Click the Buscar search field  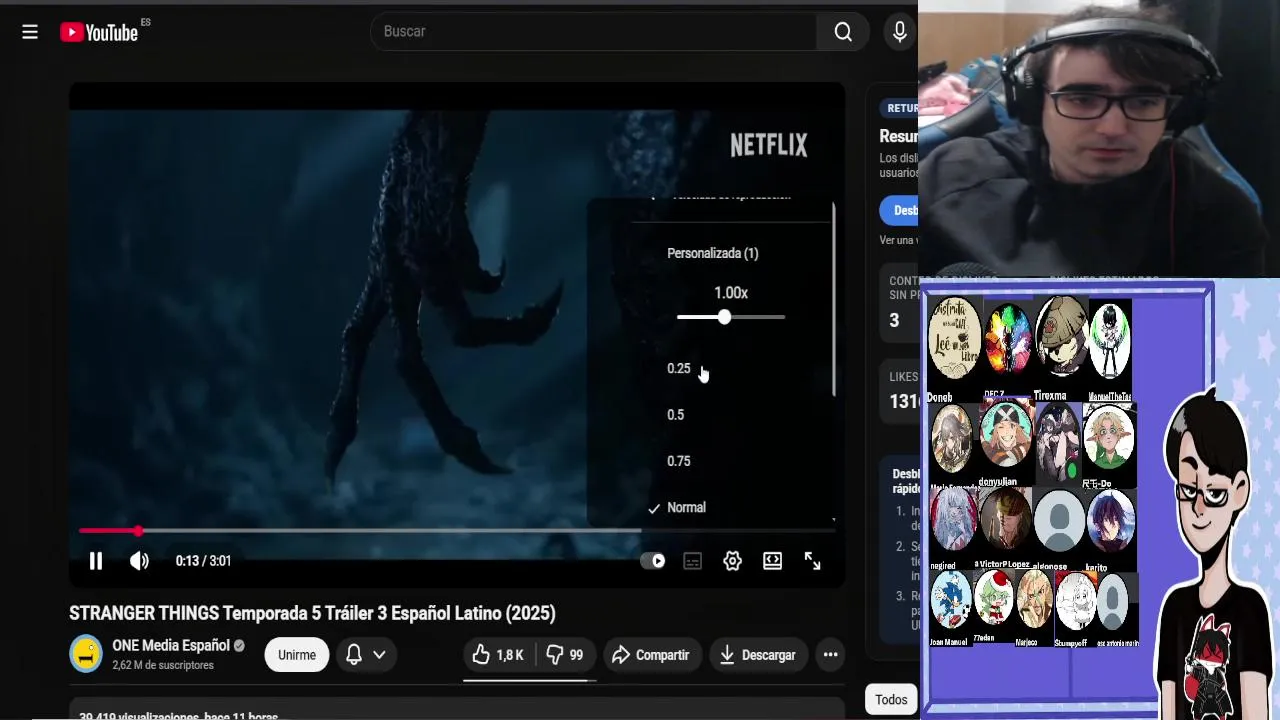point(595,32)
